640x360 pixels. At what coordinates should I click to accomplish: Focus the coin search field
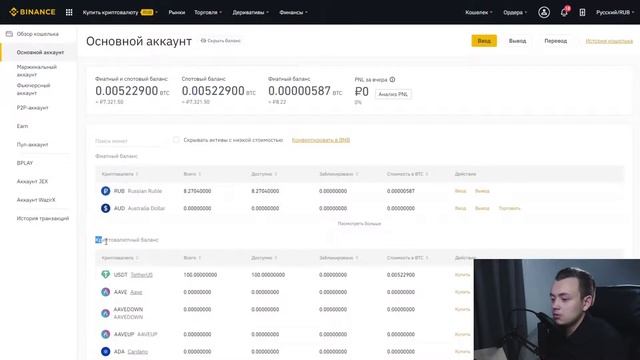tap(129, 141)
